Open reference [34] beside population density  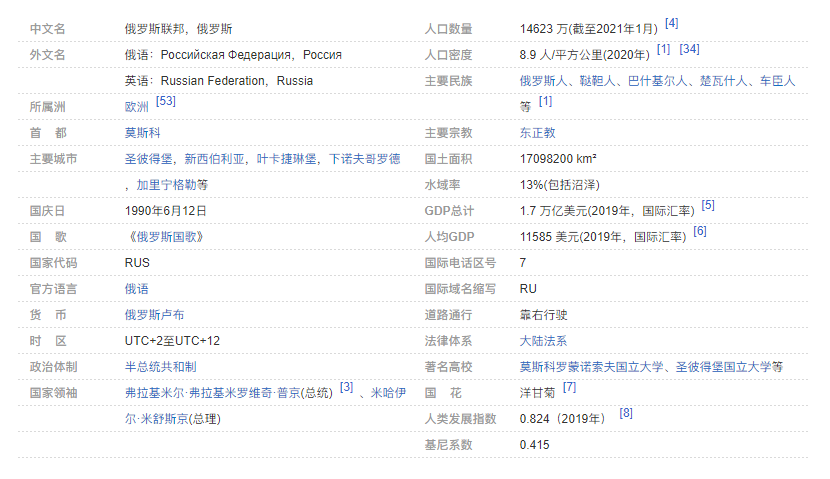point(689,49)
